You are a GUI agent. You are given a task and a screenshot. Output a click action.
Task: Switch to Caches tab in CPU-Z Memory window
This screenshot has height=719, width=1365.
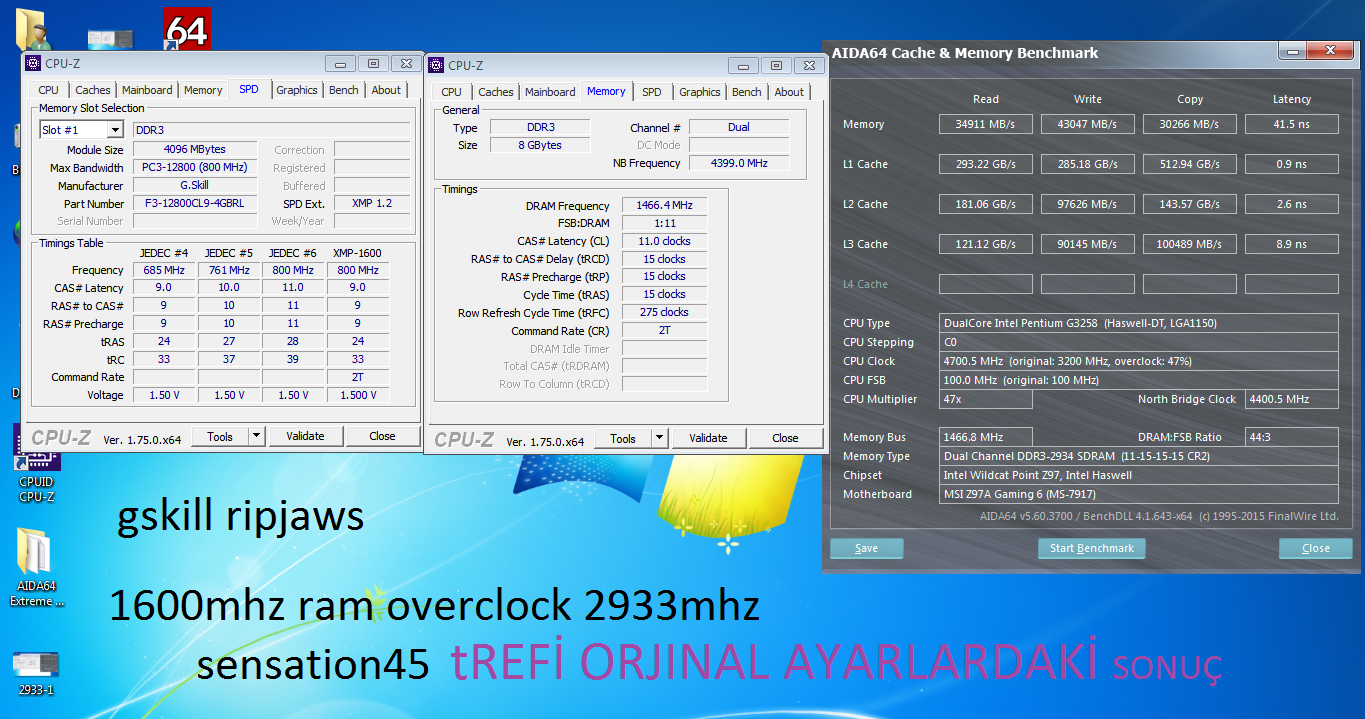[x=496, y=92]
